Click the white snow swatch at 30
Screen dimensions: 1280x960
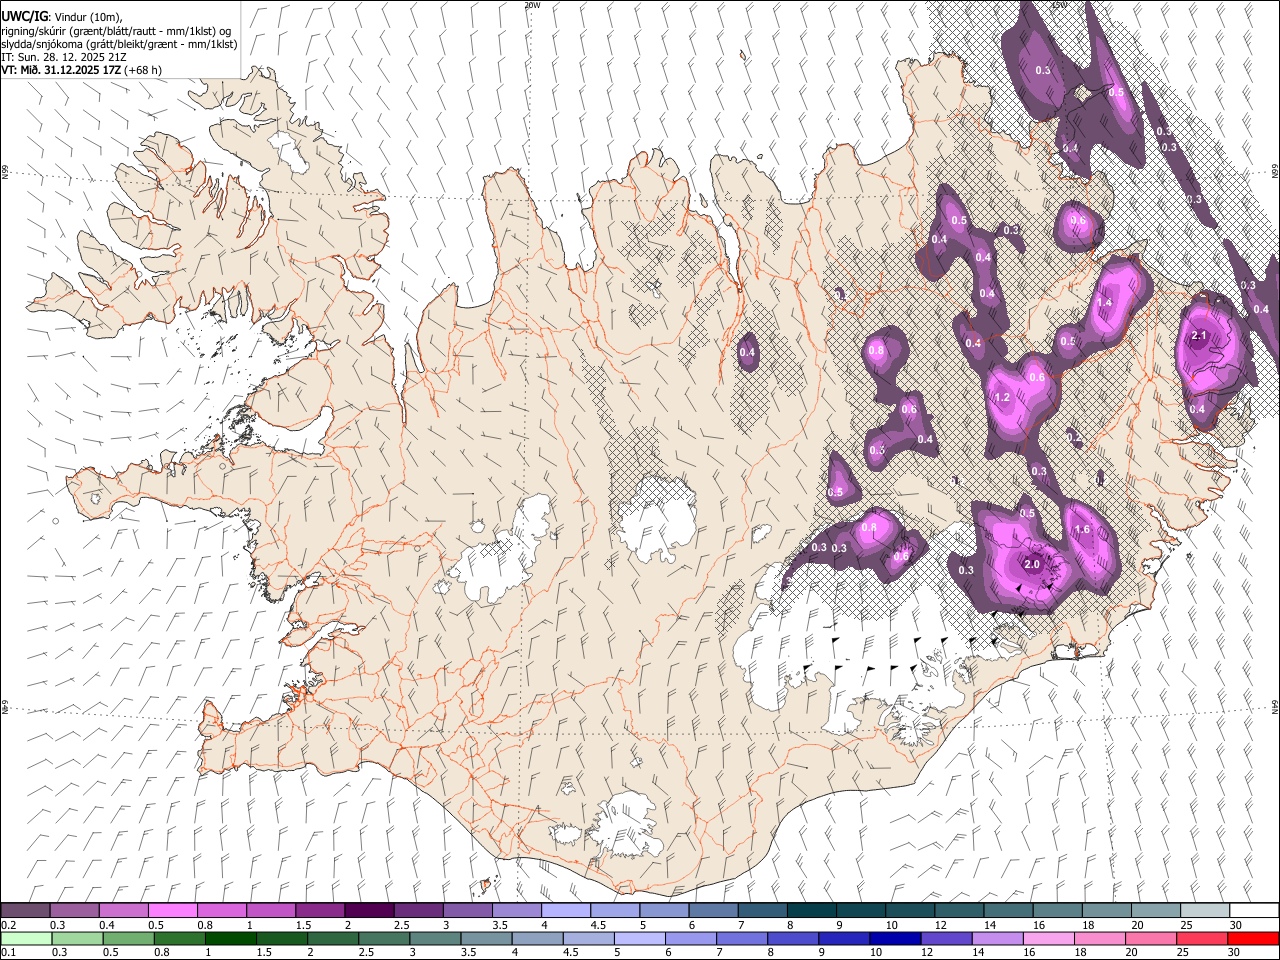(1253, 911)
